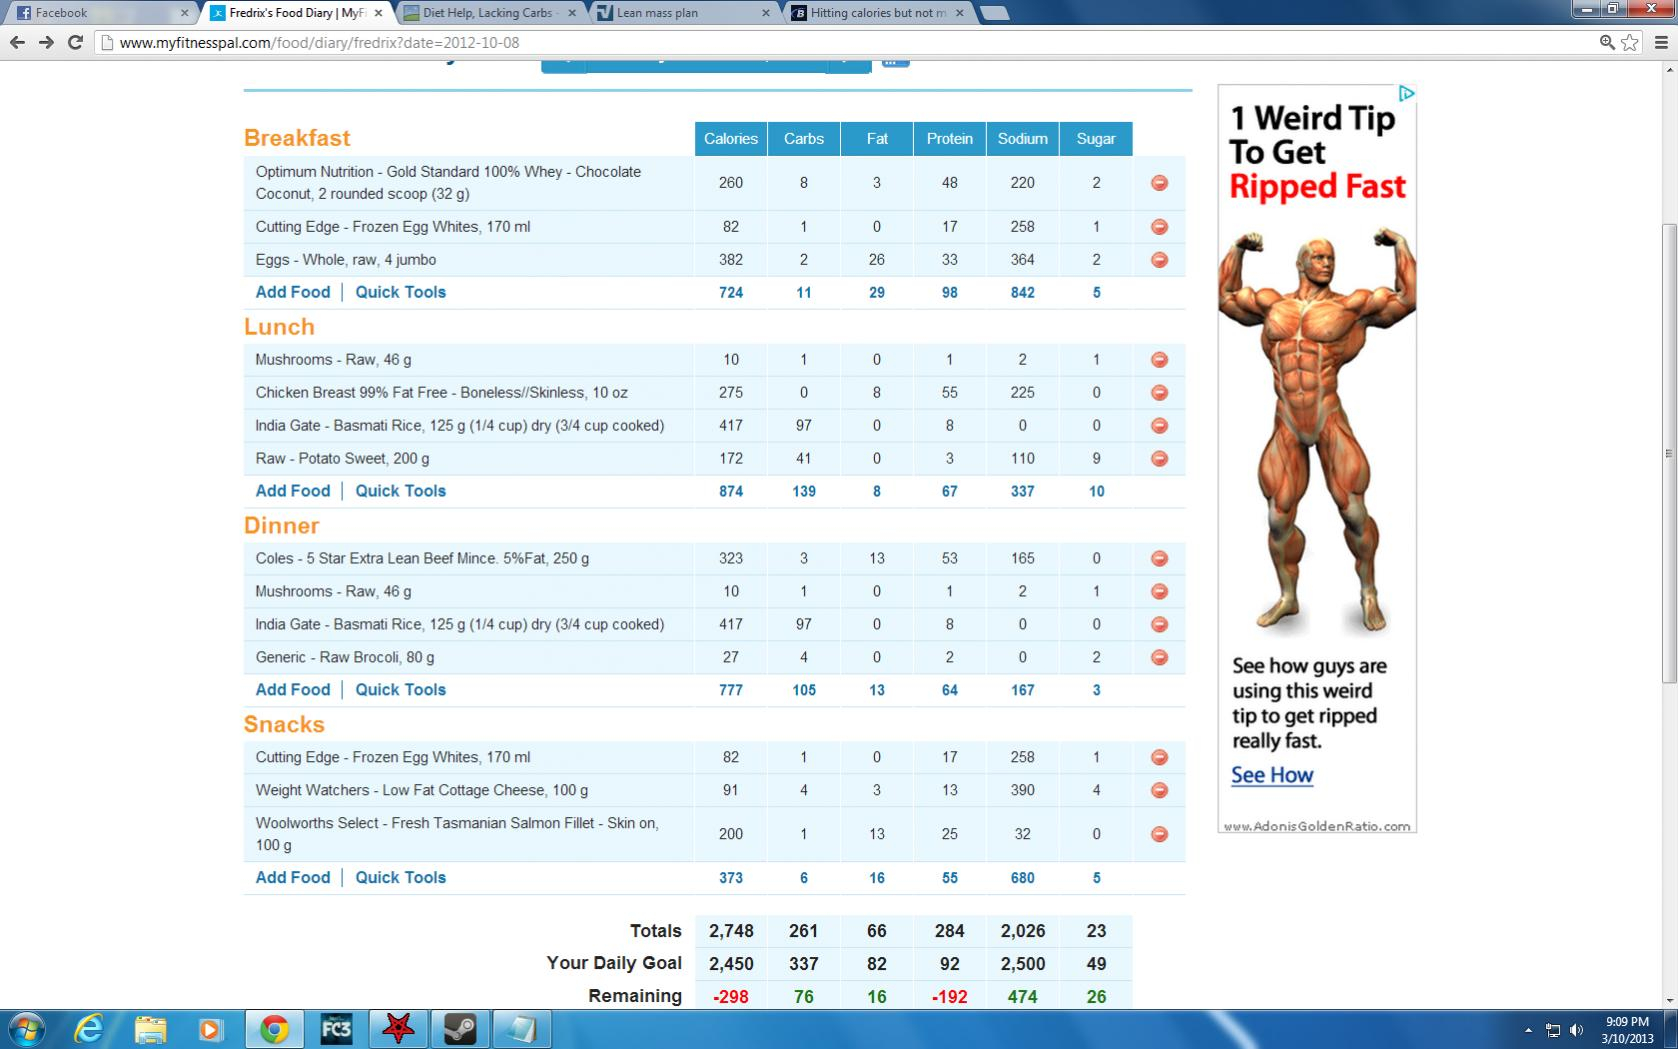Add Food to Dinner
Screen dimensions: 1678x1049
[293, 690]
